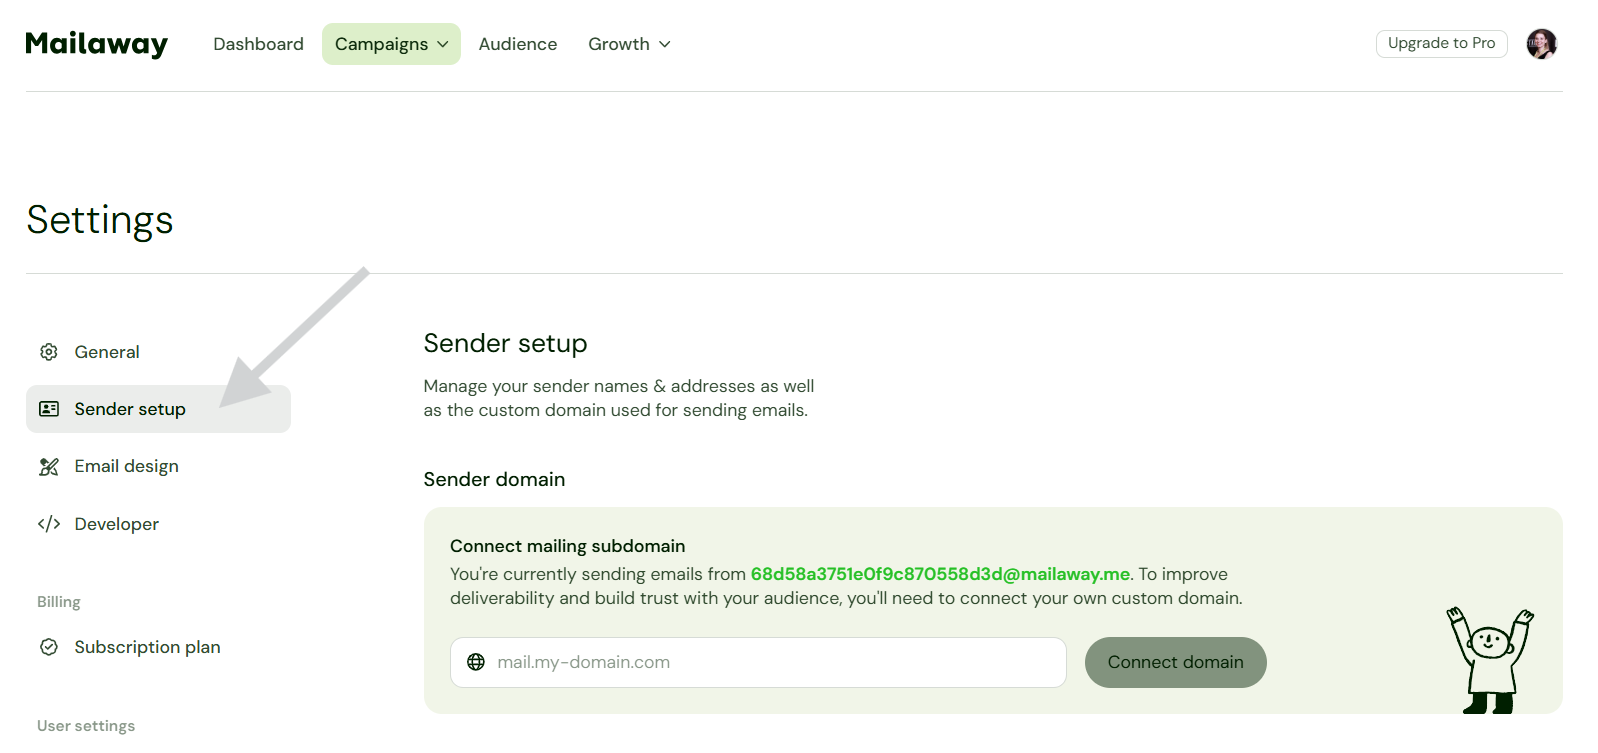Click the Mailaway logo
1598x753 pixels.
pyautogui.click(x=96, y=44)
